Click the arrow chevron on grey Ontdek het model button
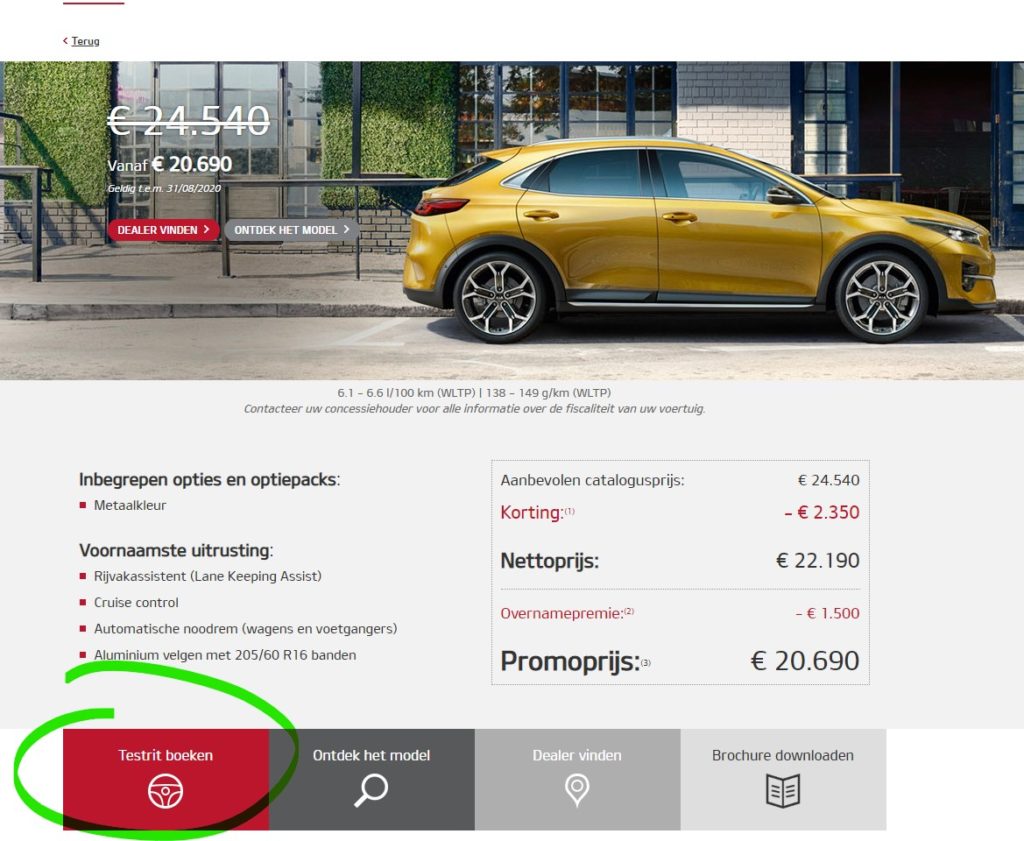Image resolution: width=1024 pixels, height=841 pixels. coord(347,229)
